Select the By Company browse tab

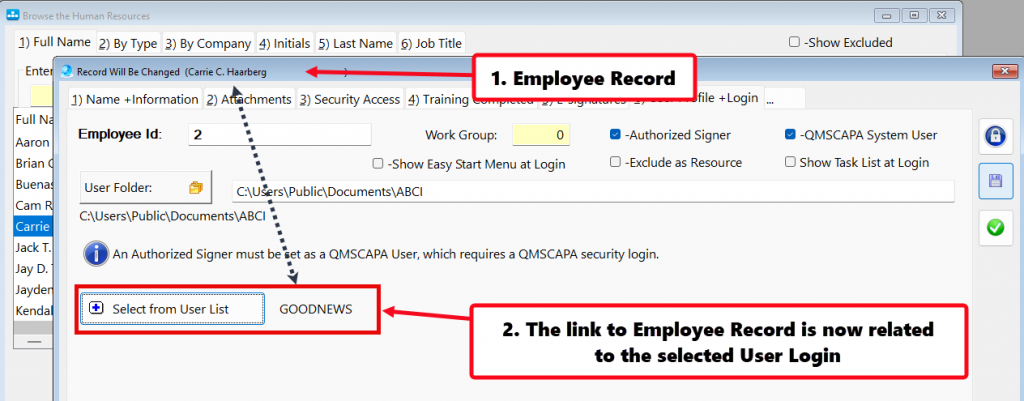click(x=208, y=43)
